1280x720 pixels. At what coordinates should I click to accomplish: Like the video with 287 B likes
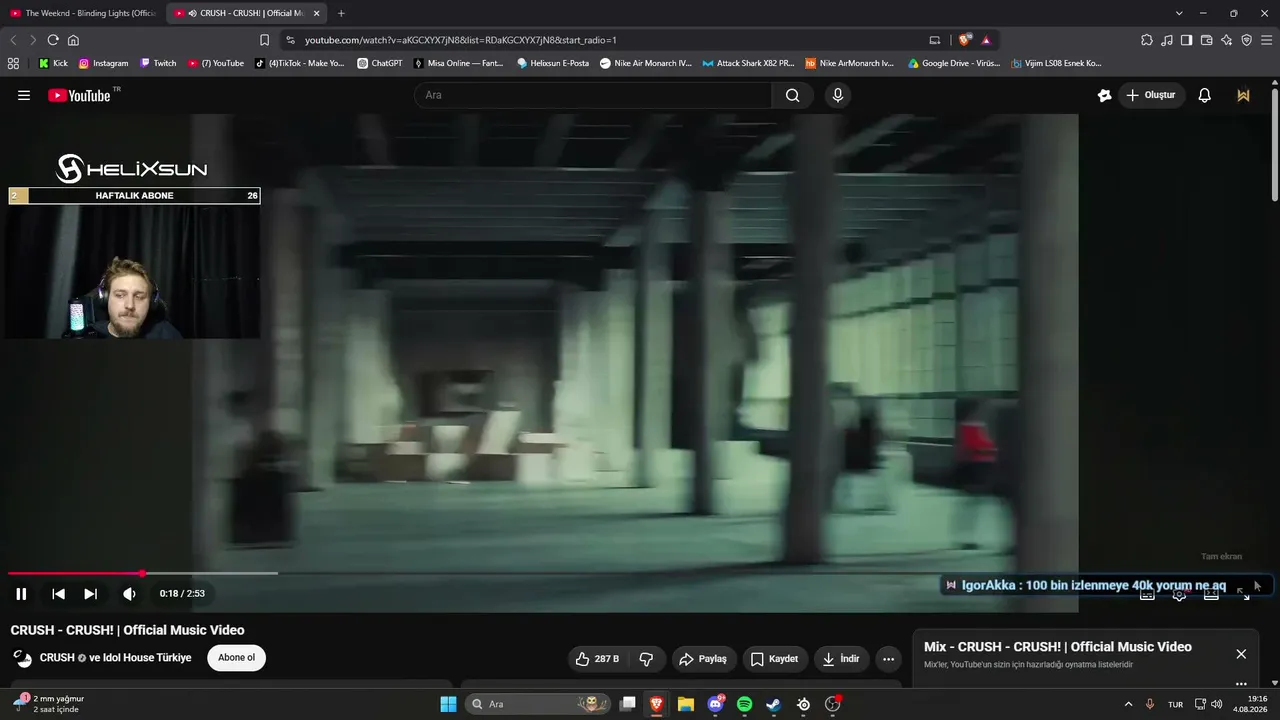click(597, 659)
